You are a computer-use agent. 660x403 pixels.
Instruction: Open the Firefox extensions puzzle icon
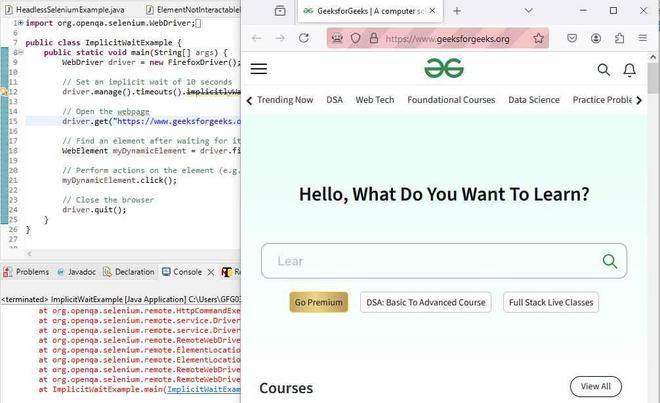[x=619, y=38]
